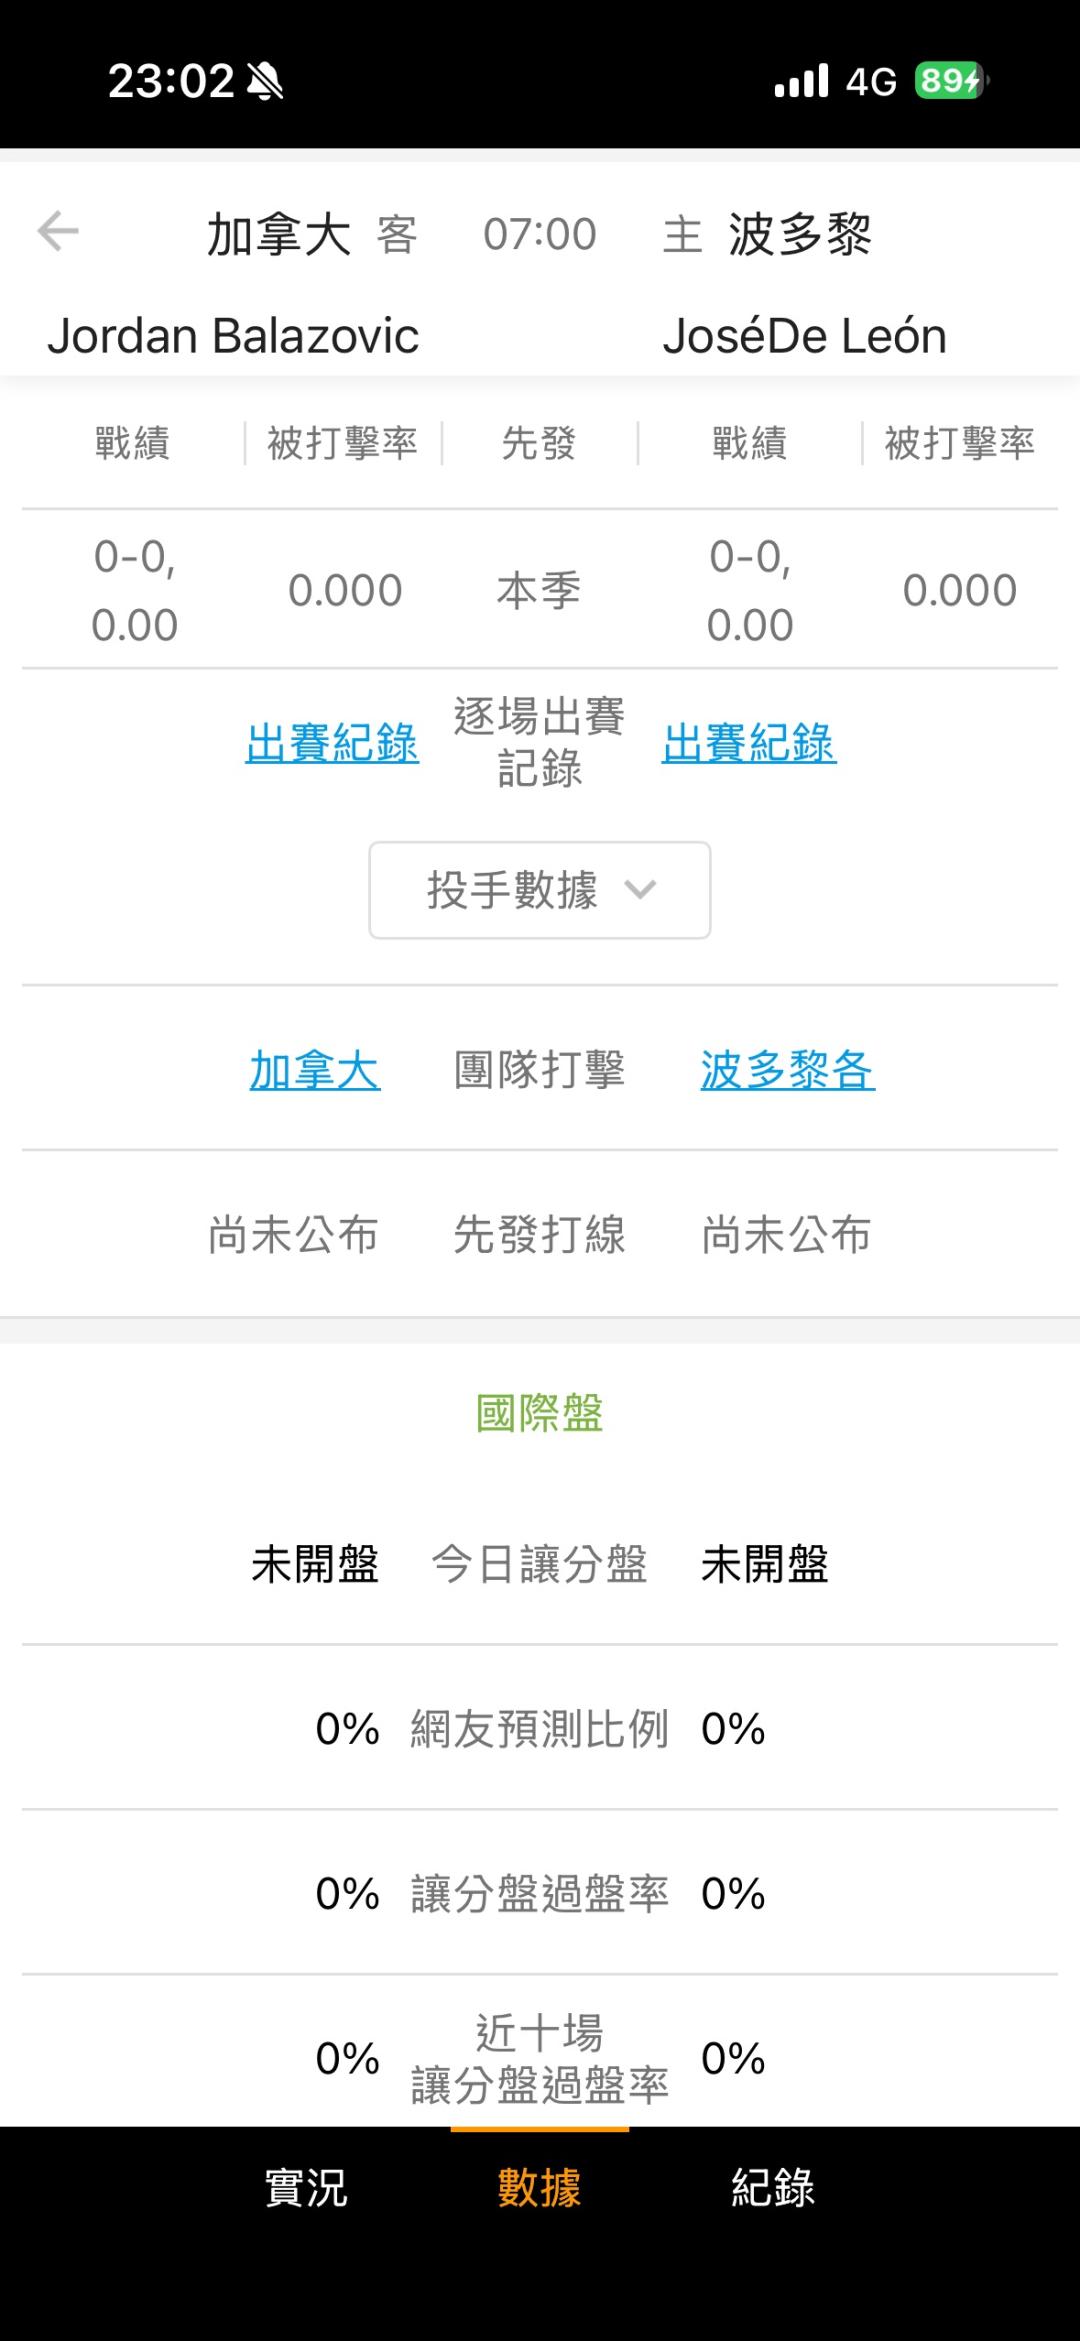Switch to the 實況 tab
This screenshot has width=1080, height=2341.
click(306, 2187)
